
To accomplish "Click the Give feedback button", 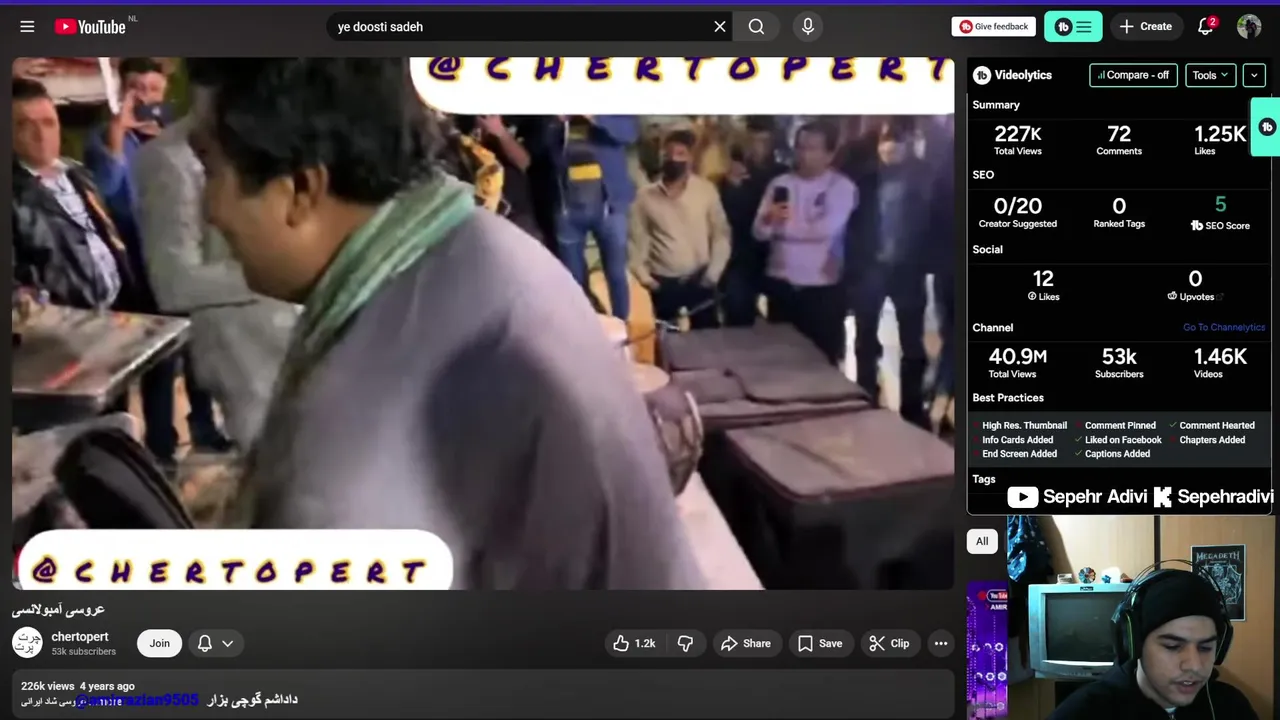I will 993,27.
